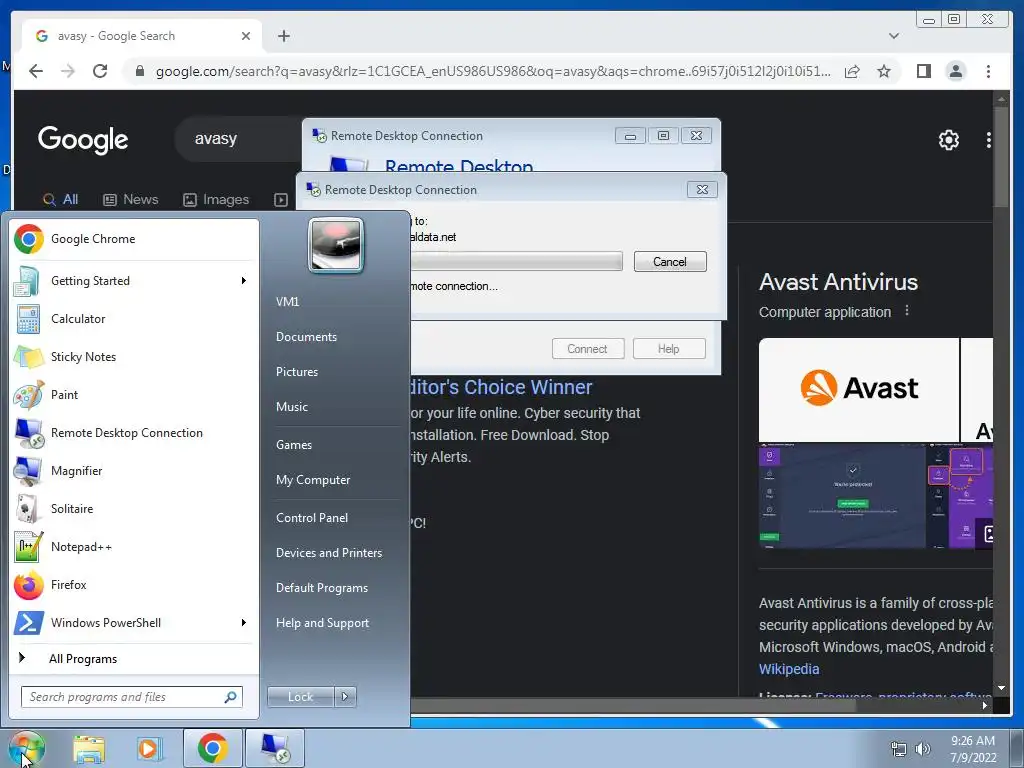Open the Editor's Choice Winner result link
Screen dimensions: 1024x768
(x=501, y=387)
